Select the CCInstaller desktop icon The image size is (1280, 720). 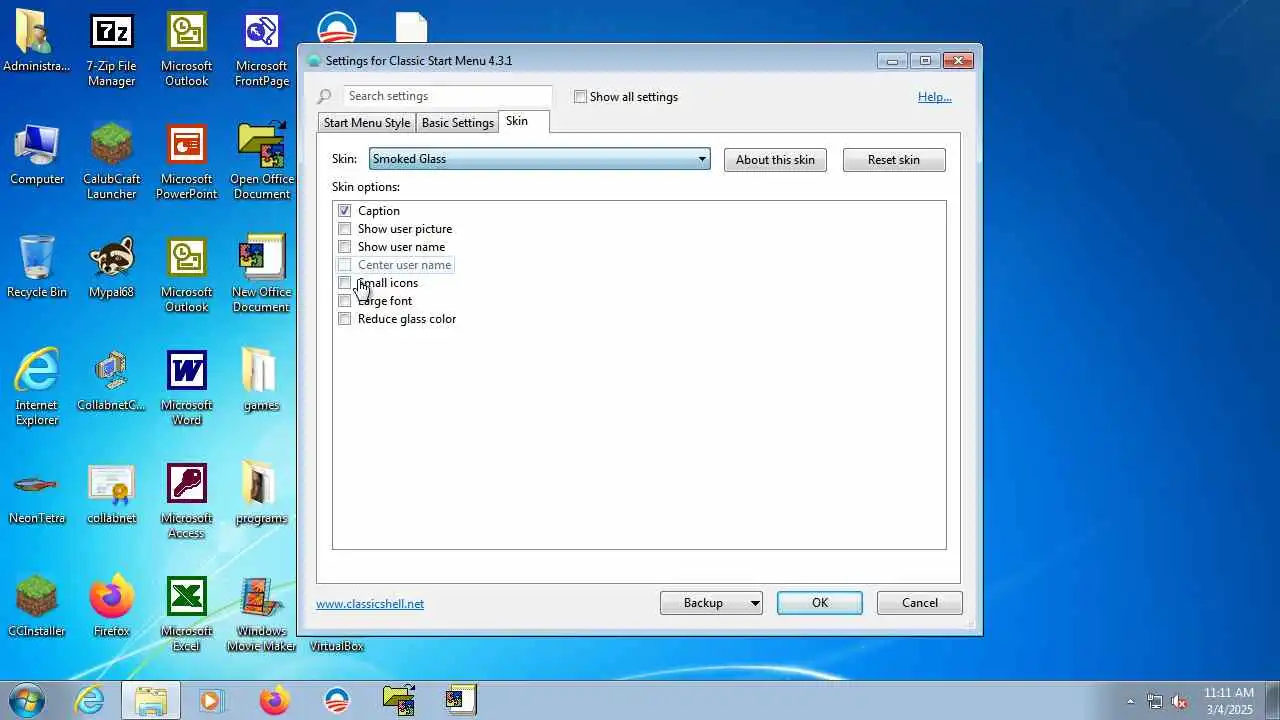(37, 607)
